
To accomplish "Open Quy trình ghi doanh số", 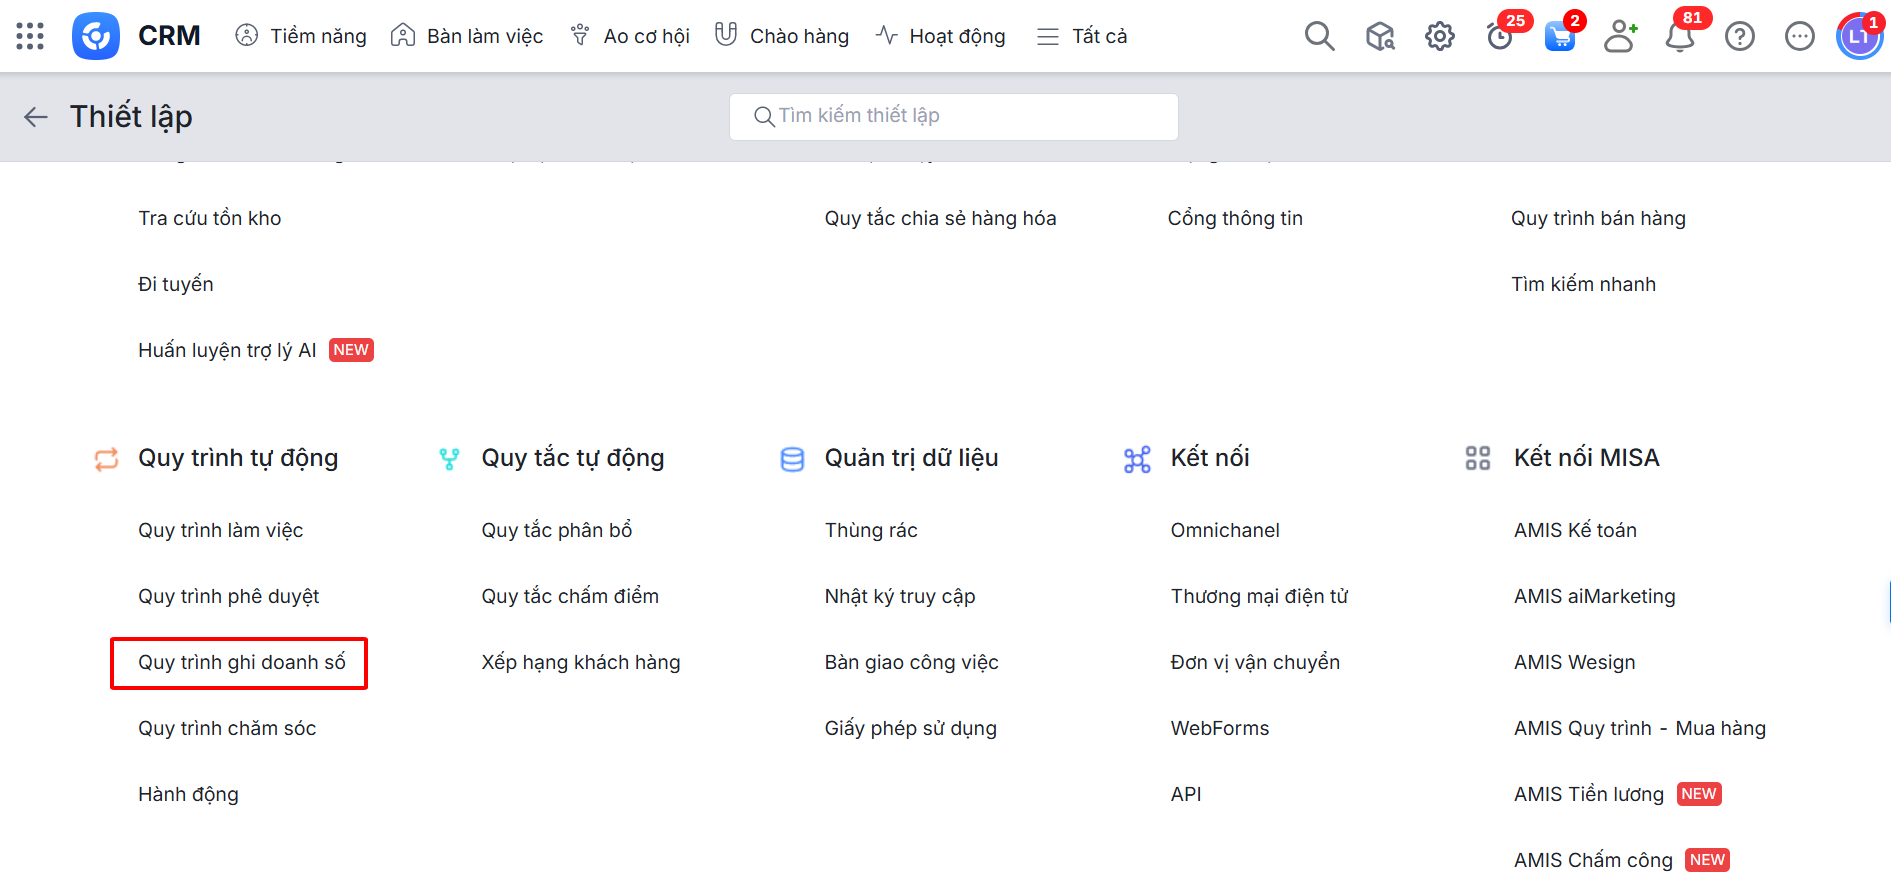I will tap(241, 663).
